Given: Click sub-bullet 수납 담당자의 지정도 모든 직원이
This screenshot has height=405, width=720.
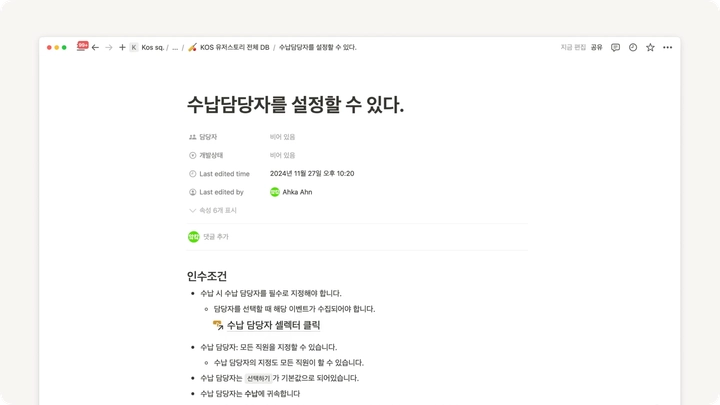Looking at the screenshot, I should coord(289,363).
